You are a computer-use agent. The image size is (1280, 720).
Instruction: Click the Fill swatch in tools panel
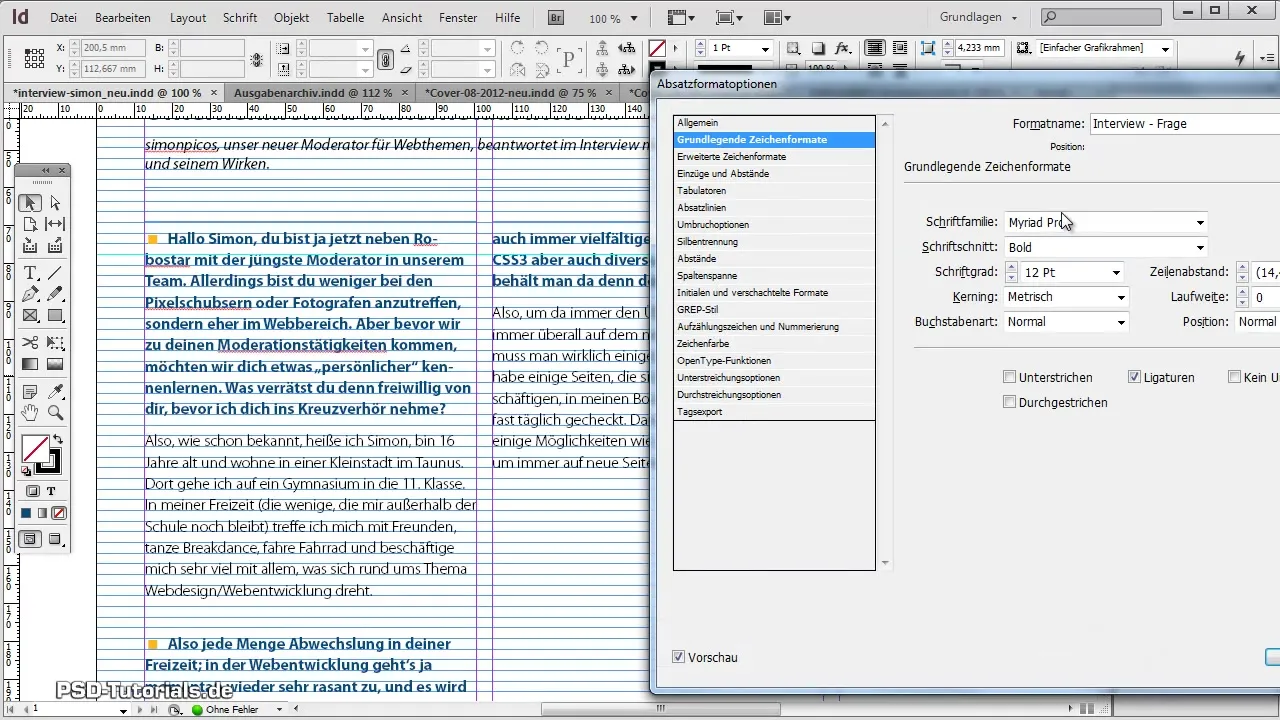pos(36,449)
